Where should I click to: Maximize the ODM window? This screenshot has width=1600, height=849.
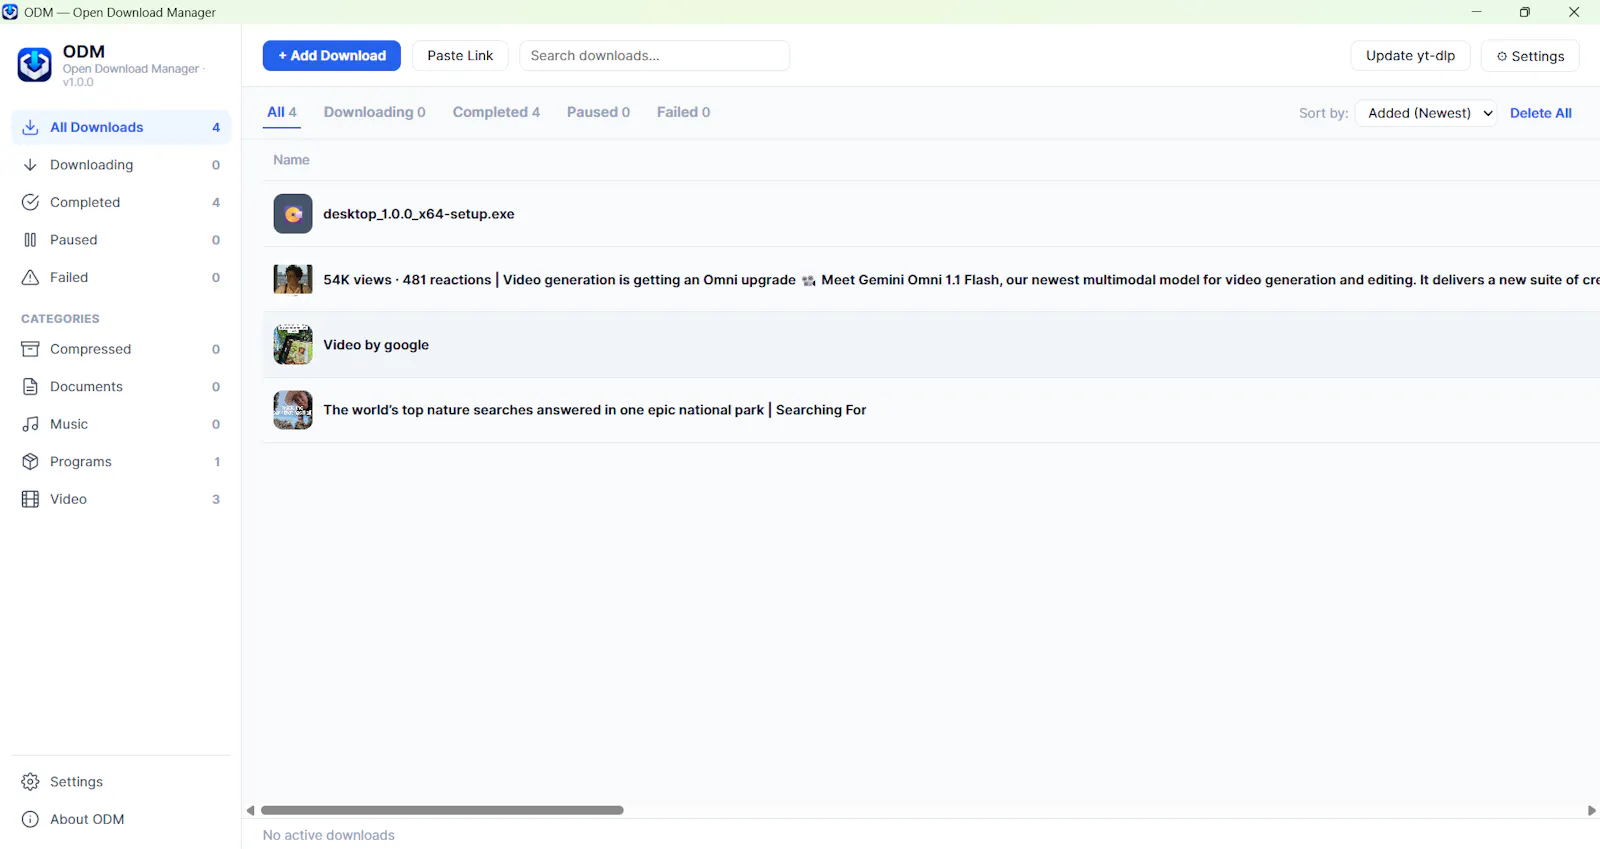[x=1525, y=12]
